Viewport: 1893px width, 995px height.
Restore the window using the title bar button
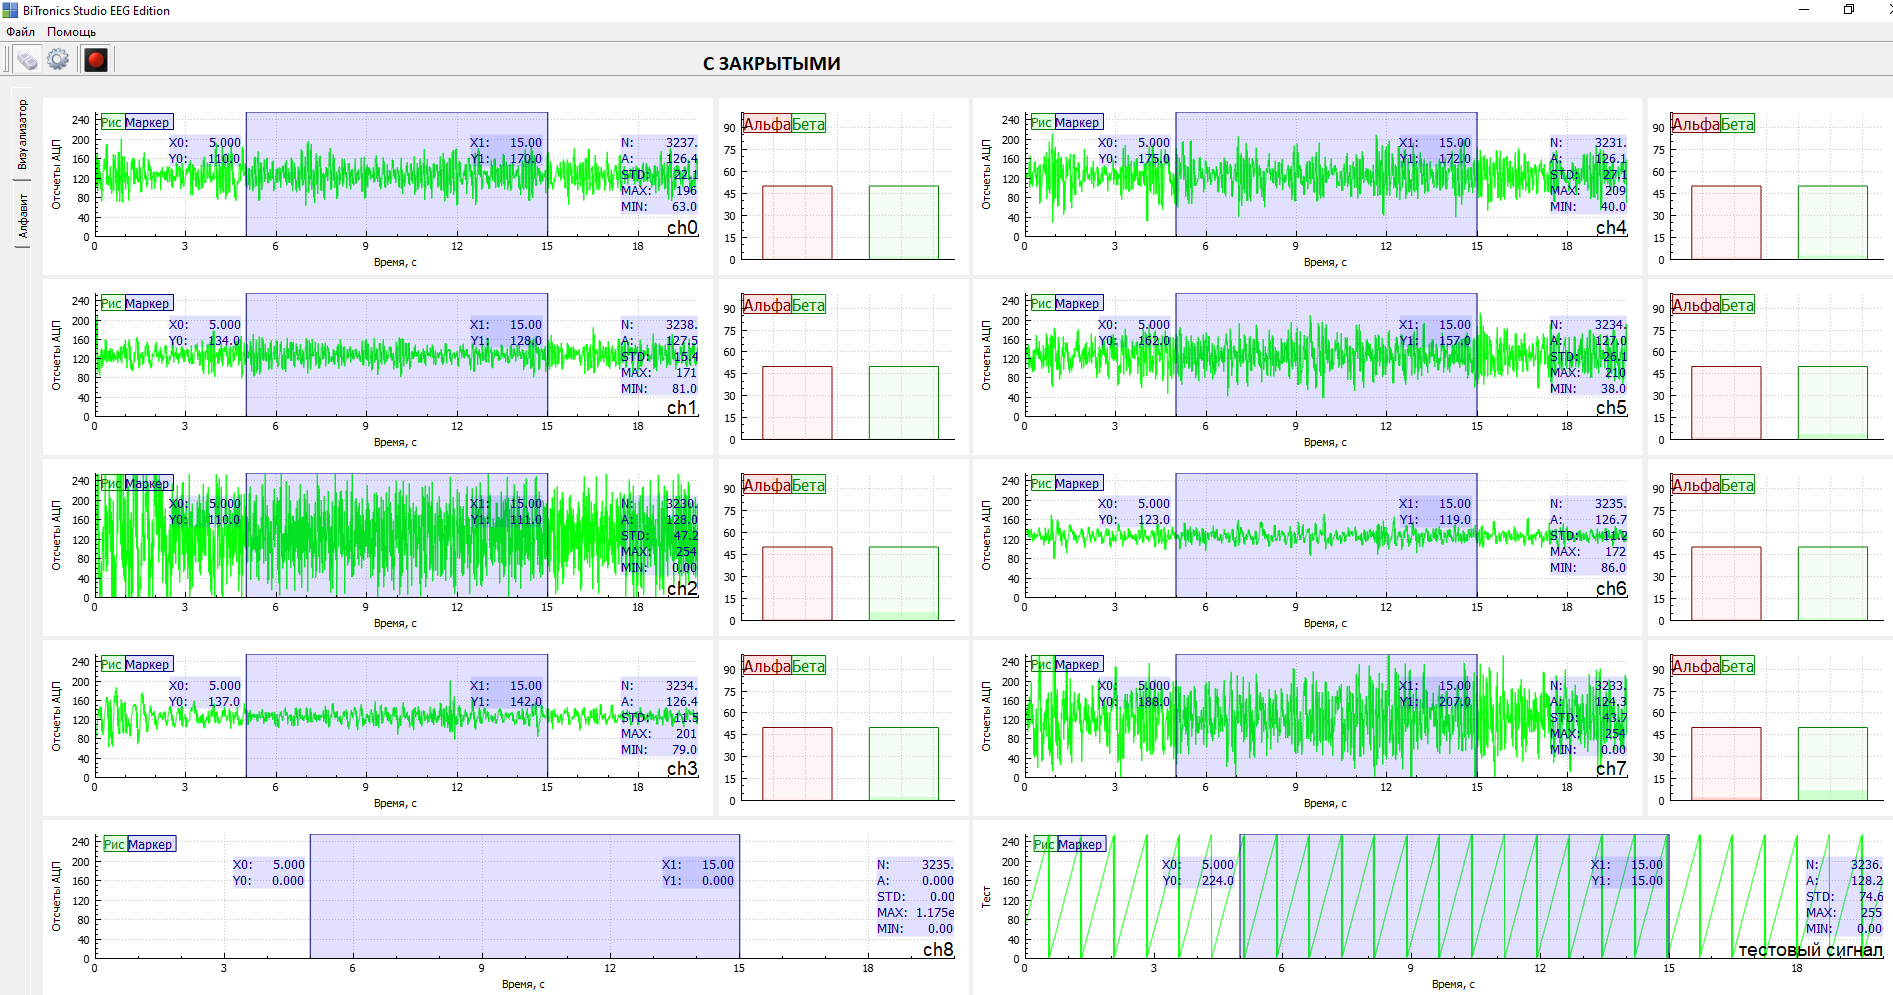[x=1849, y=10]
